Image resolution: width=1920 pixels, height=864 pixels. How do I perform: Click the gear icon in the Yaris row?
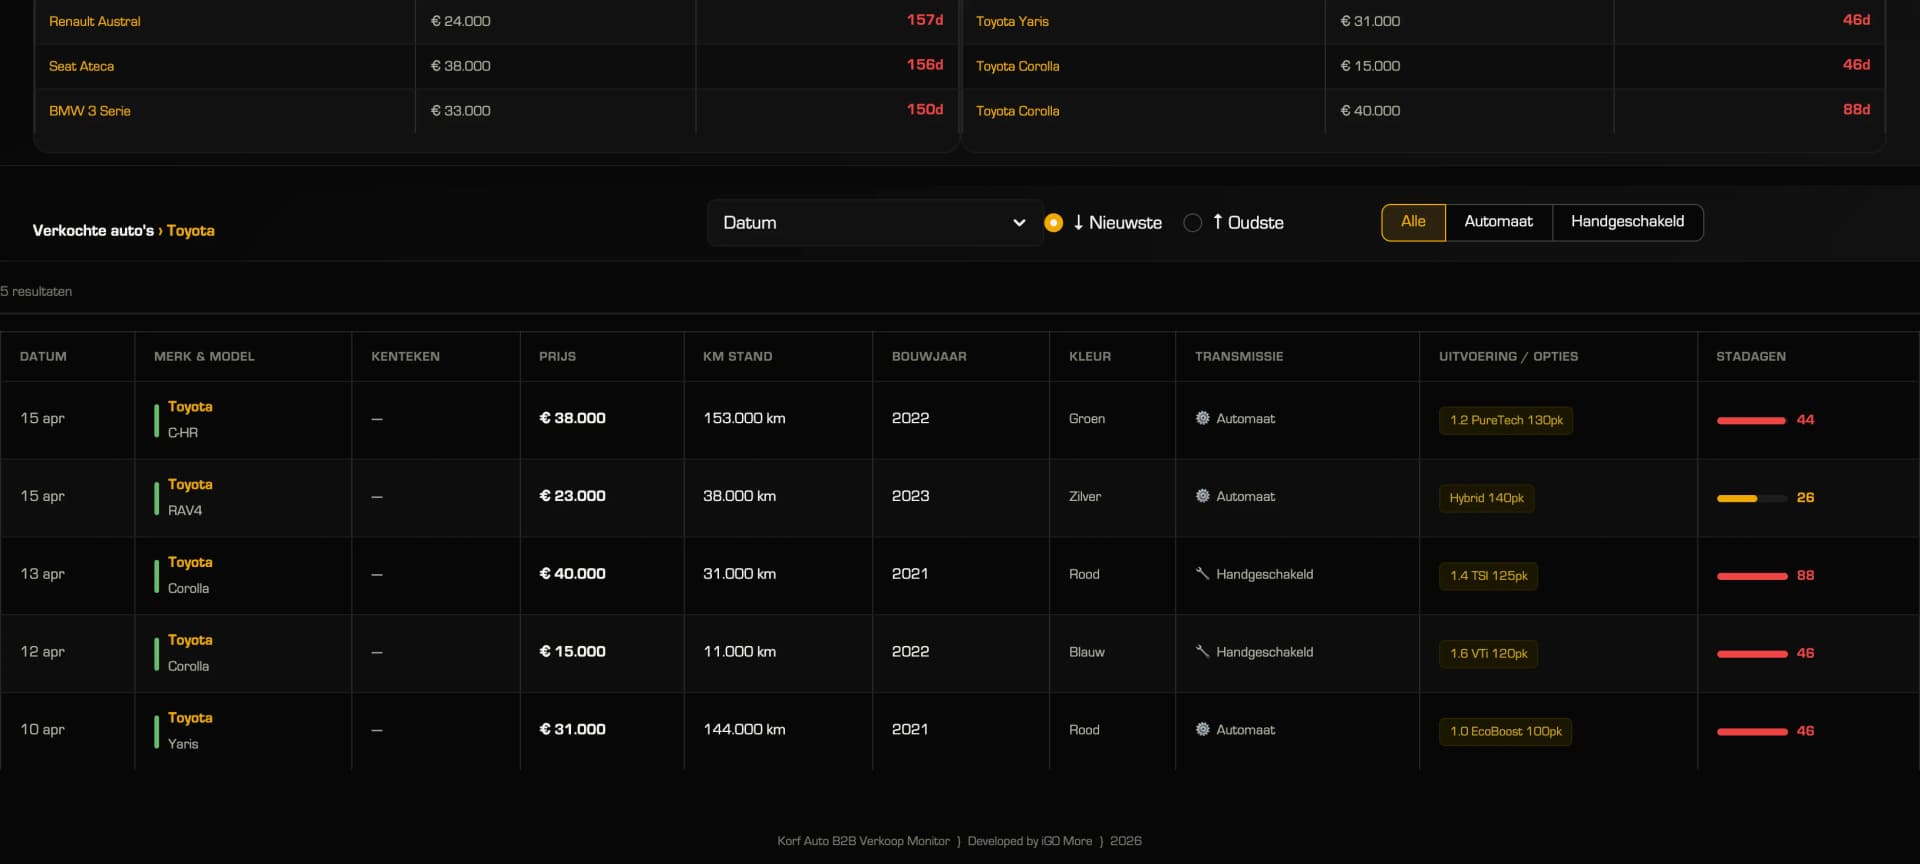[x=1202, y=730]
